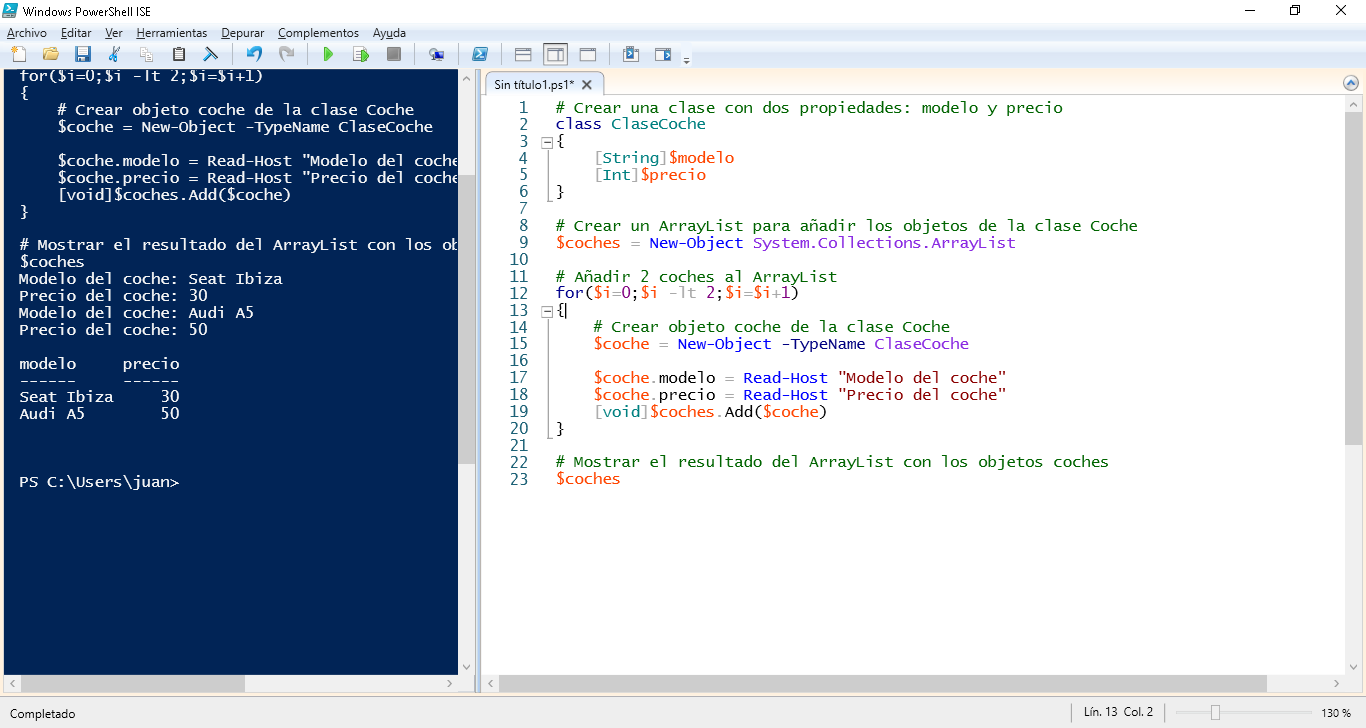This screenshot has width=1366, height=728.
Task: Start PowerShell in a separate window icon
Action: 480,54
